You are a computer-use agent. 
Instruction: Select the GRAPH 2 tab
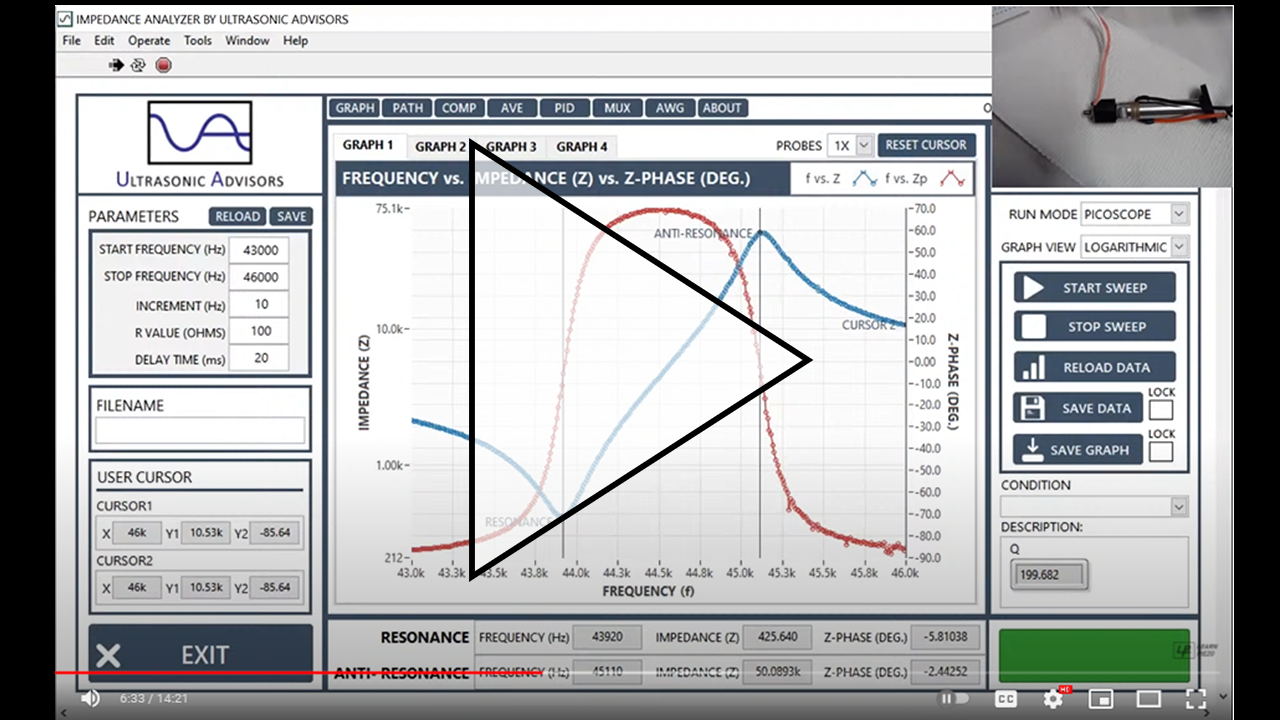pyautogui.click(x=441, y=146)
